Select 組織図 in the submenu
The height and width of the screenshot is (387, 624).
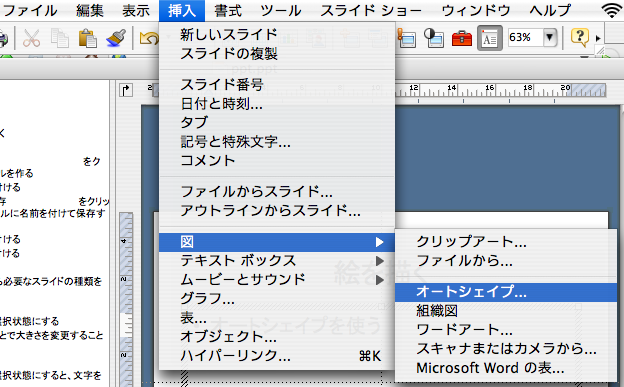point(506,311)
